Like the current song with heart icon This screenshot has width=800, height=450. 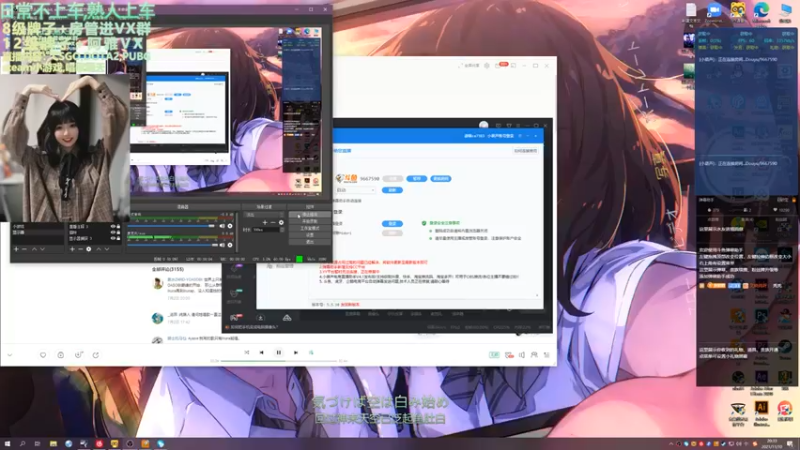43,355
